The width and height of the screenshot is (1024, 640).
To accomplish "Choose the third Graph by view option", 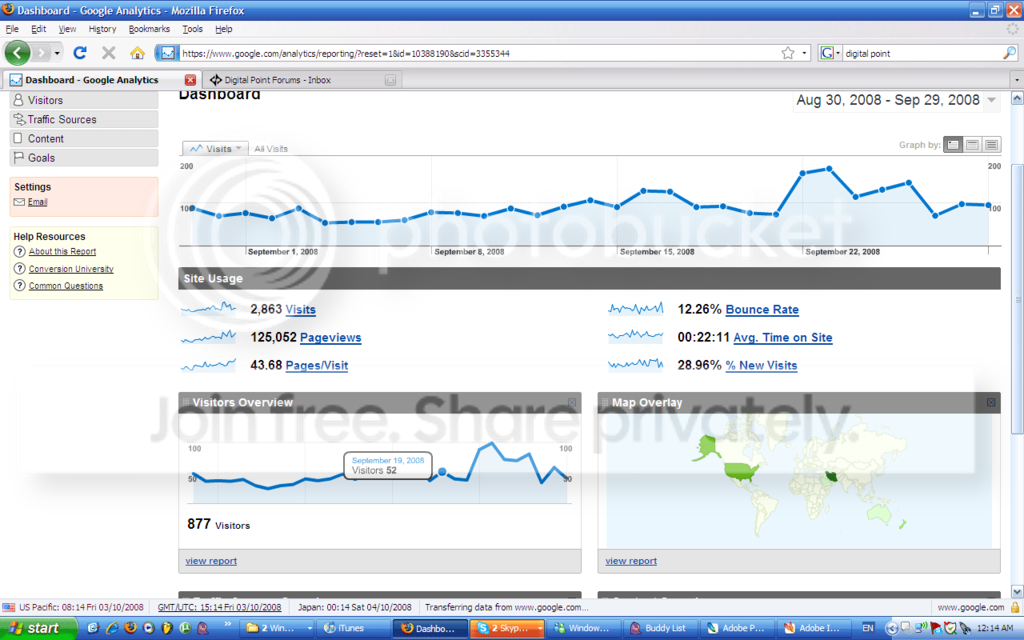I will [x=991, y=145].
